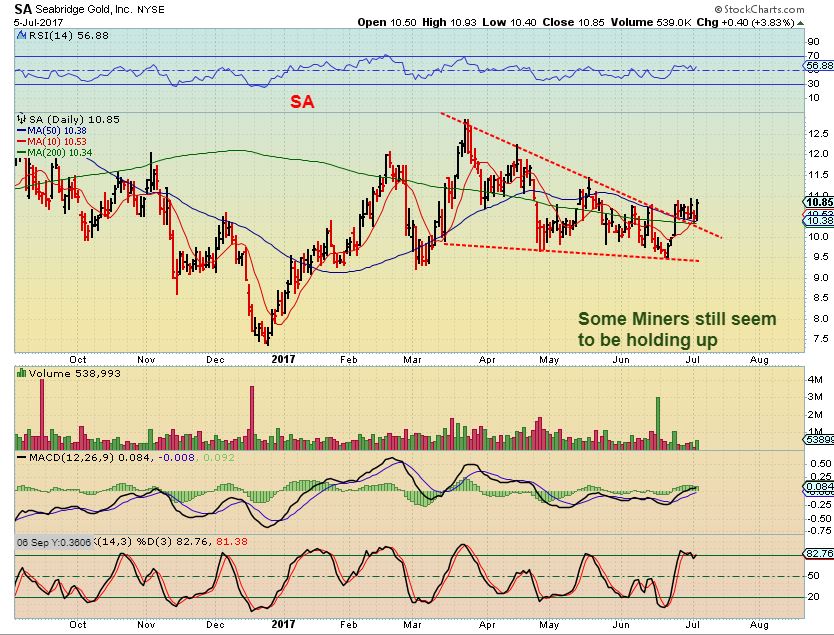Click the black MACD line marker in legend
Image resolution: width=834 pixels, height=635 pixels.
point(22,457)
